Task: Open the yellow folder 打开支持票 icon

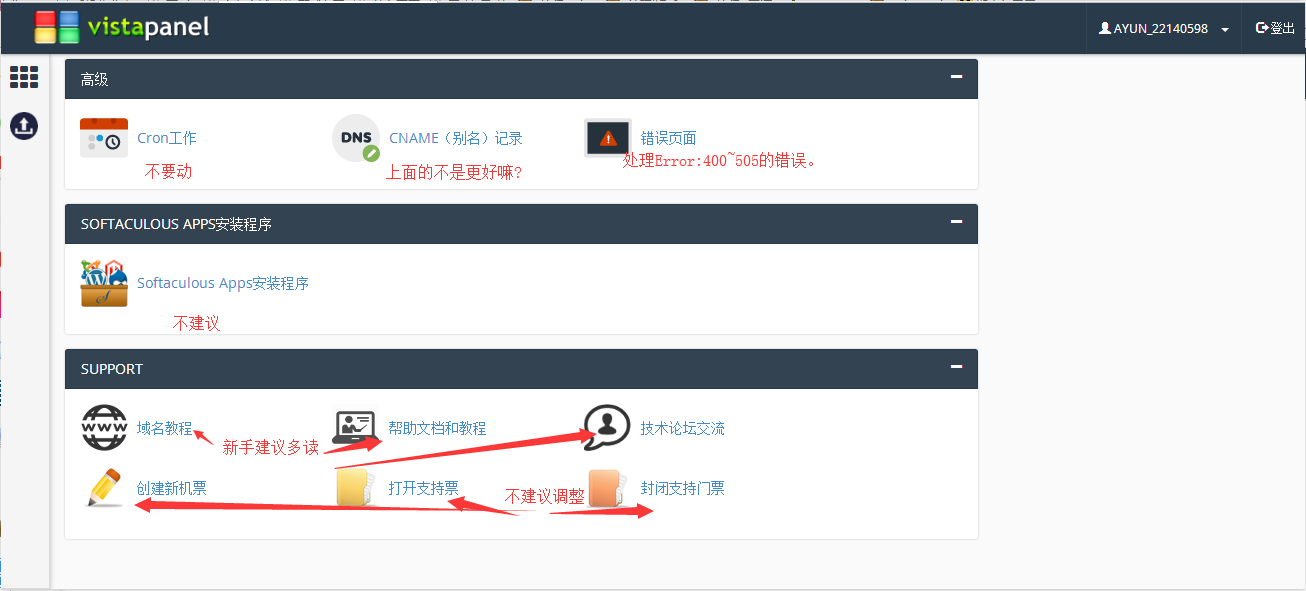Action: pos(356,488)
